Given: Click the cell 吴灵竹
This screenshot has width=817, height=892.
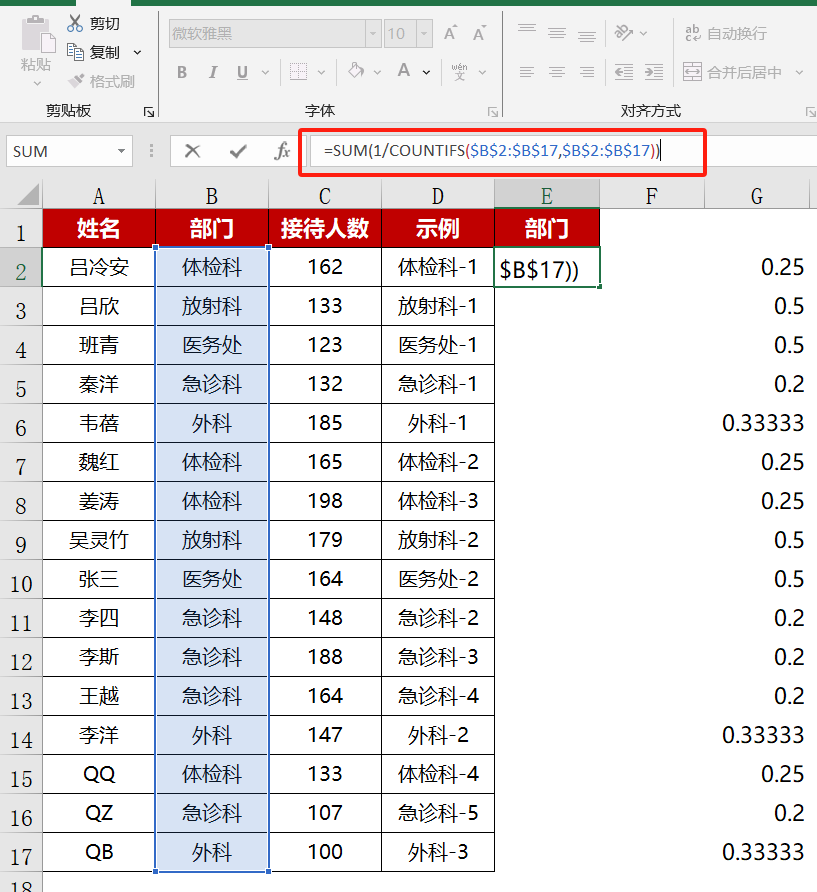Looking at the screenshot, I should click(x=98, y=540).
